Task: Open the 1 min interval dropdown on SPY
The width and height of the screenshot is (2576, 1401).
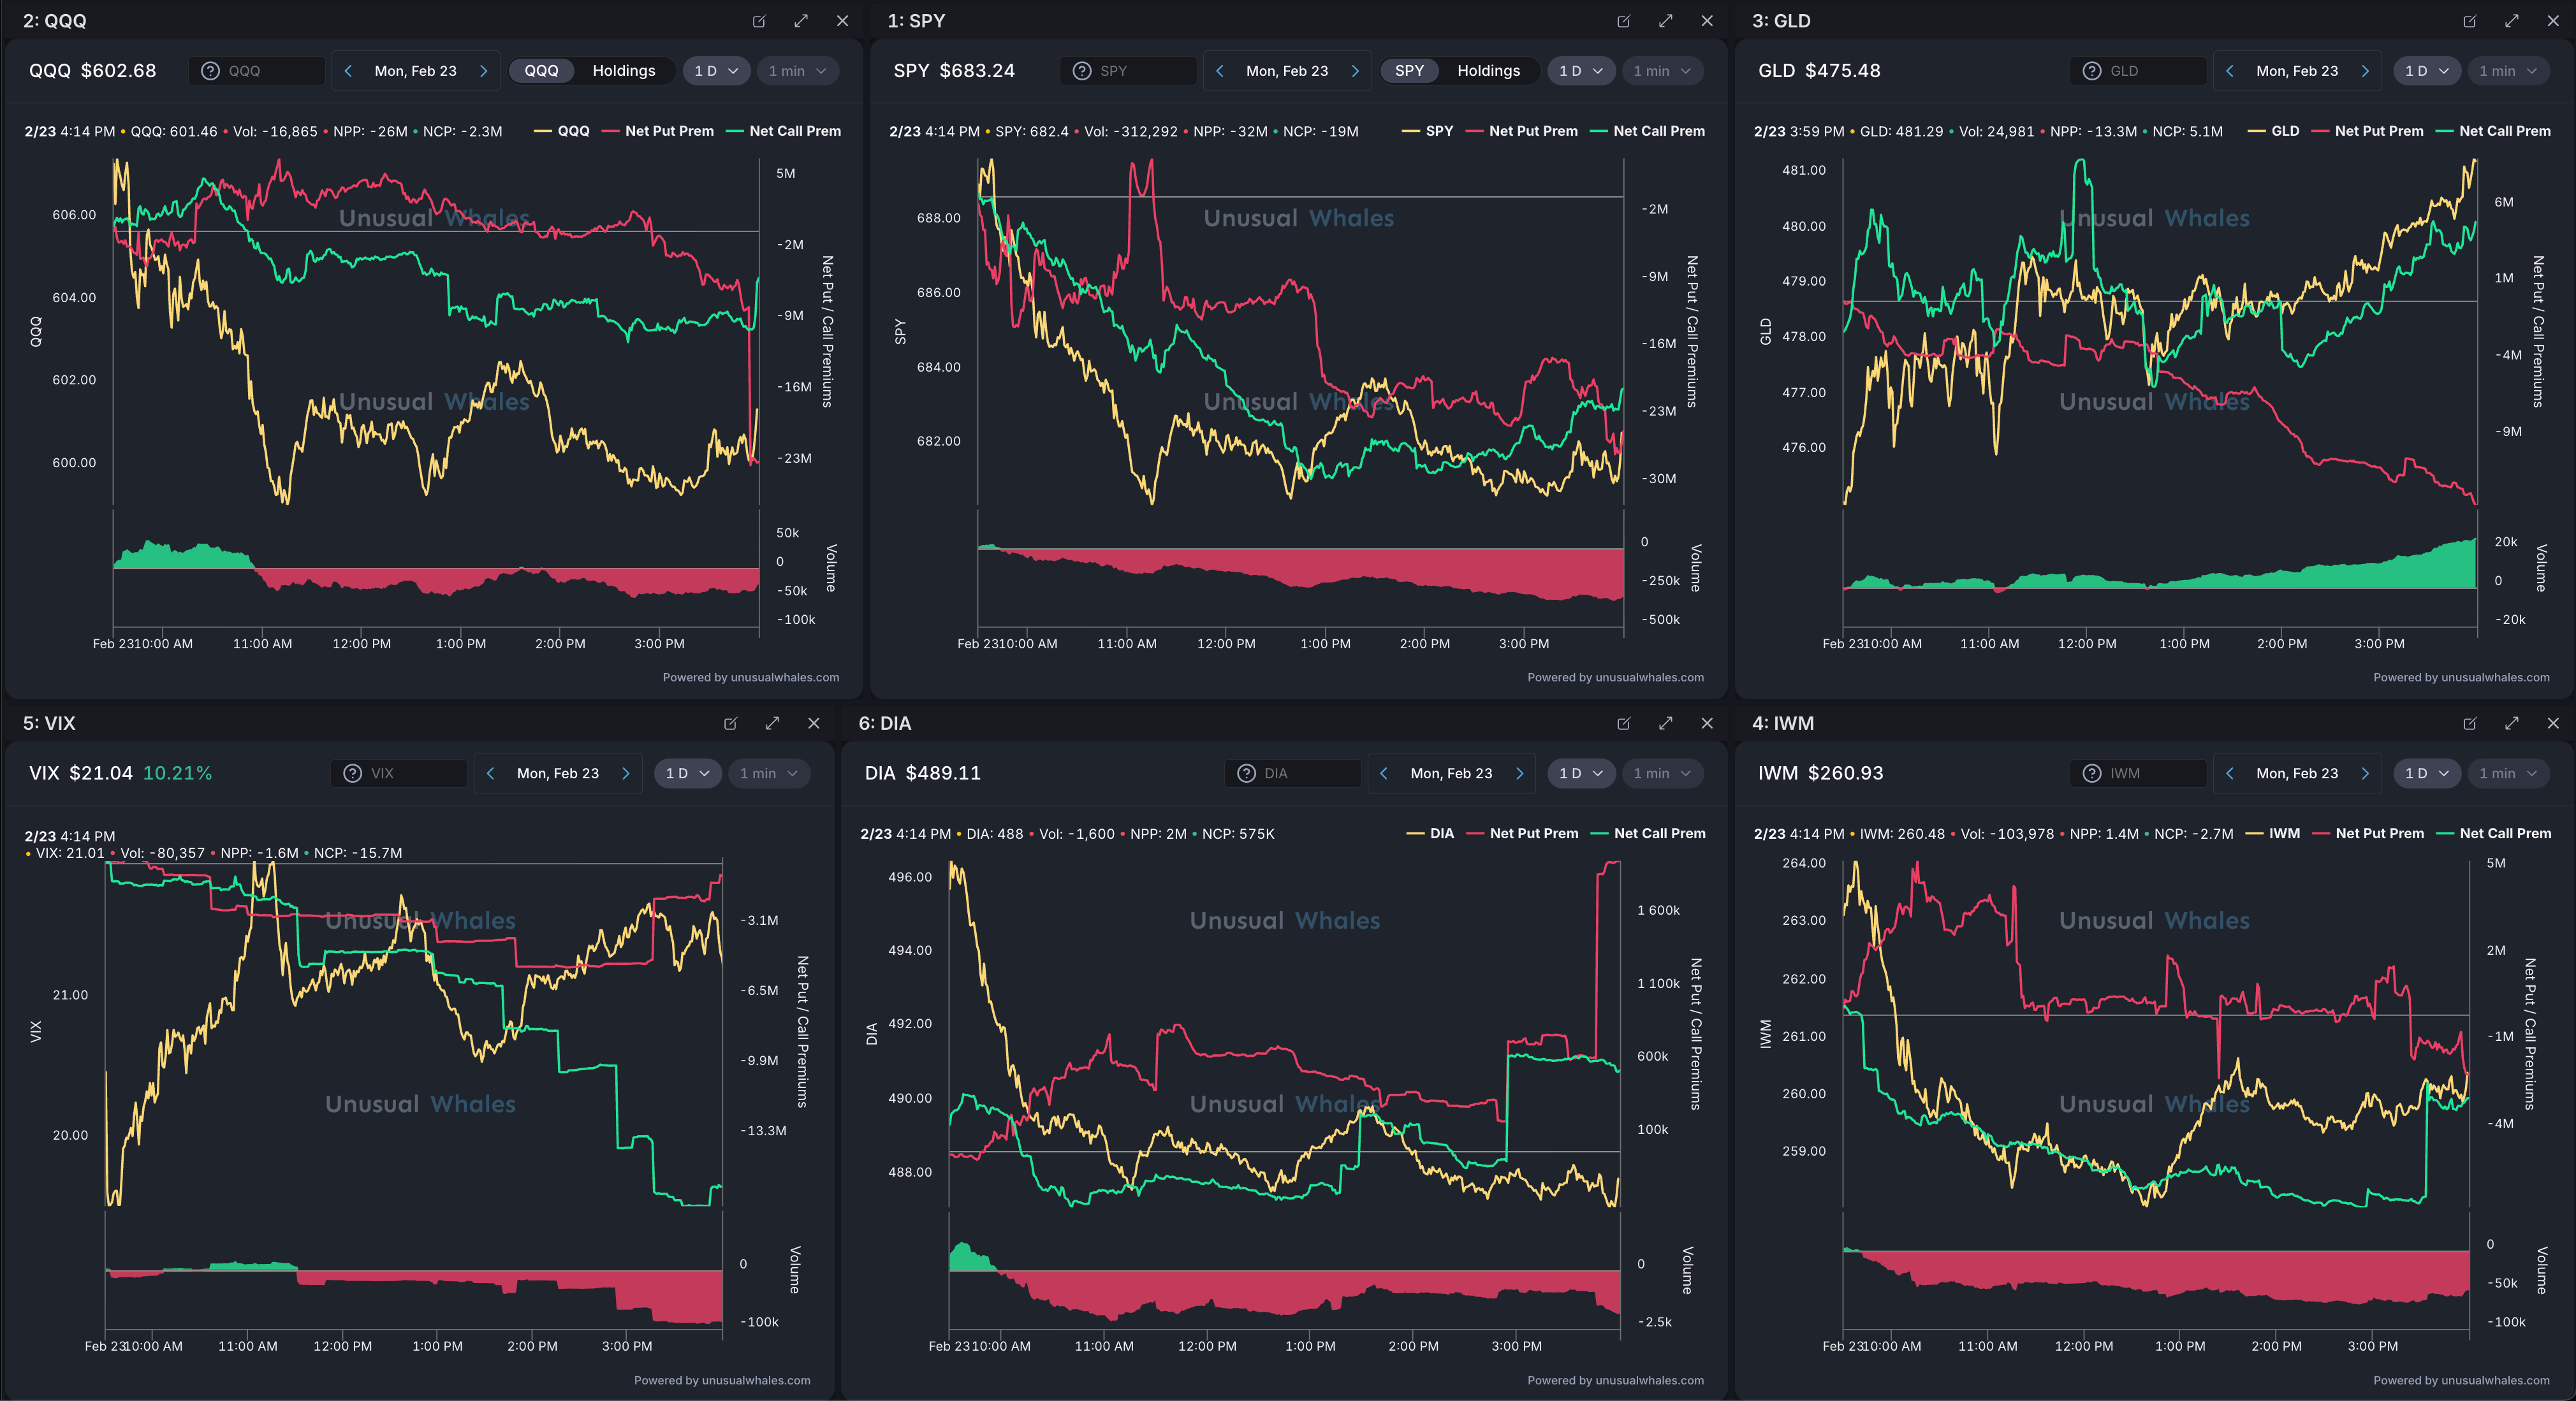Action: coord(1662,71)
